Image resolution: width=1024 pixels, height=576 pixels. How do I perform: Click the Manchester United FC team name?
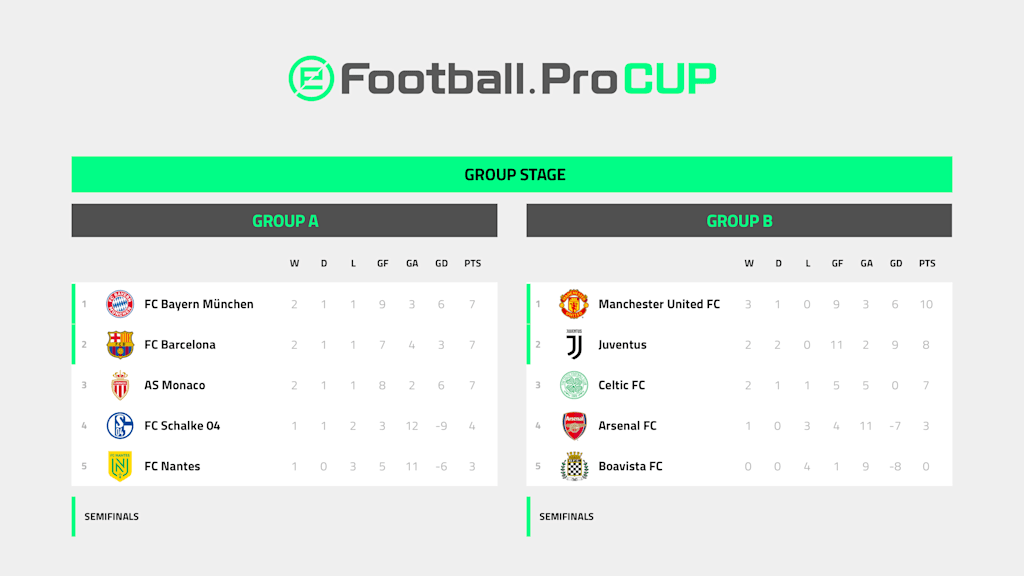659,304
